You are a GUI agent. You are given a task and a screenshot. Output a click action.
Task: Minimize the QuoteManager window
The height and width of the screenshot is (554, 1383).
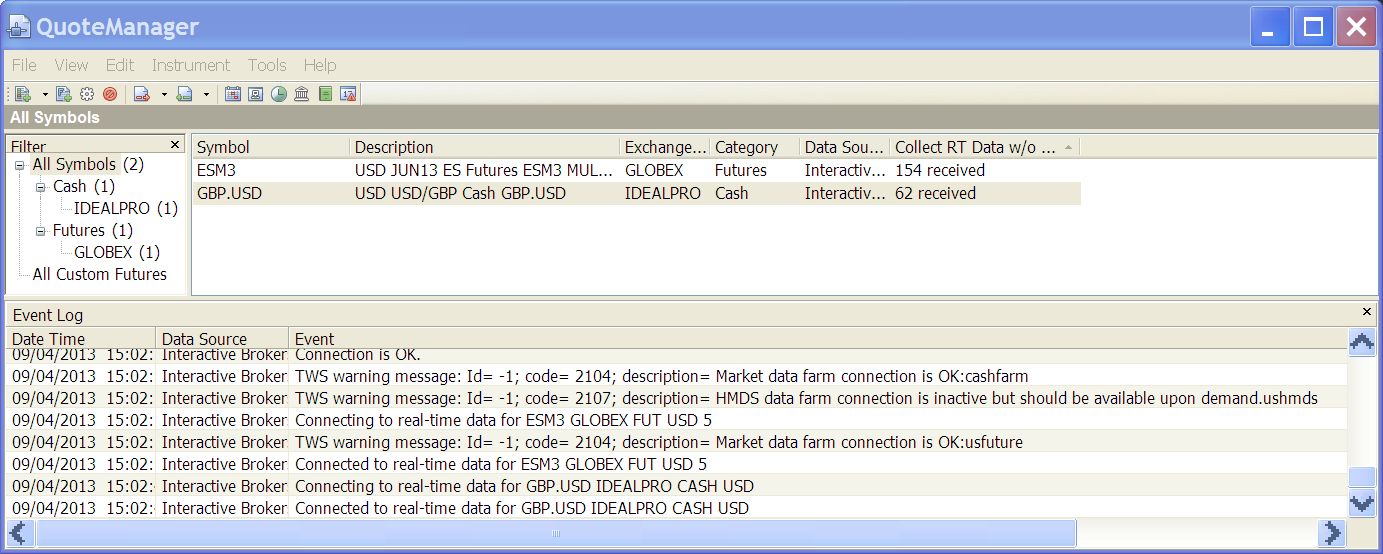pyautogui.click(x=1269, y=27)
